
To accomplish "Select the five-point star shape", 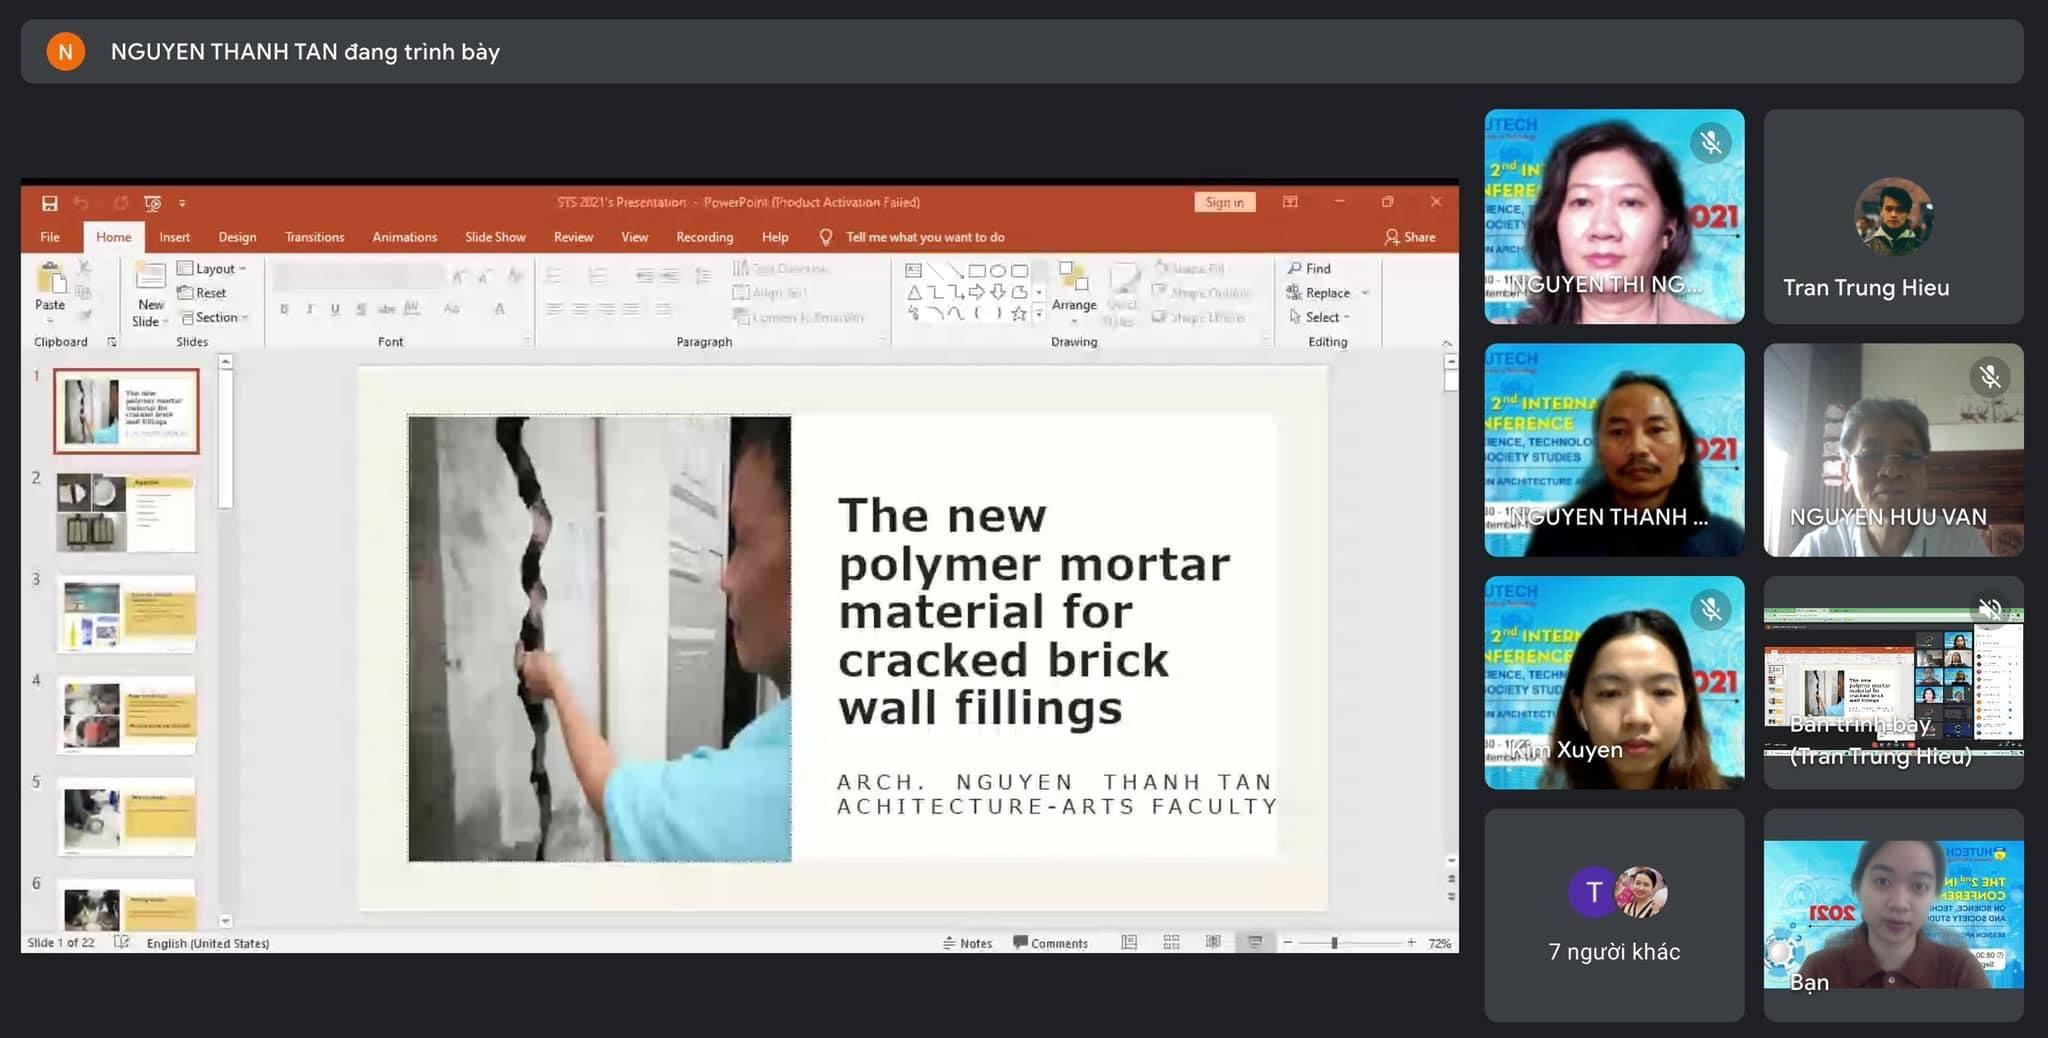I will pyautogui.click(x=1019, y=314).
